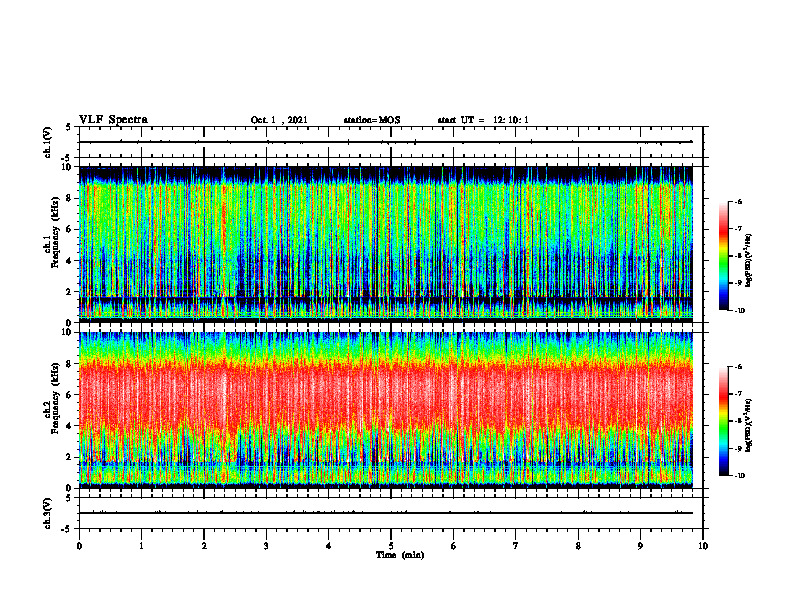Image resolution: width=792 pixels, height=612 pixels.
Task: Select the date text "Oct. 1, 2021"
Action: [x=279, y=120]
